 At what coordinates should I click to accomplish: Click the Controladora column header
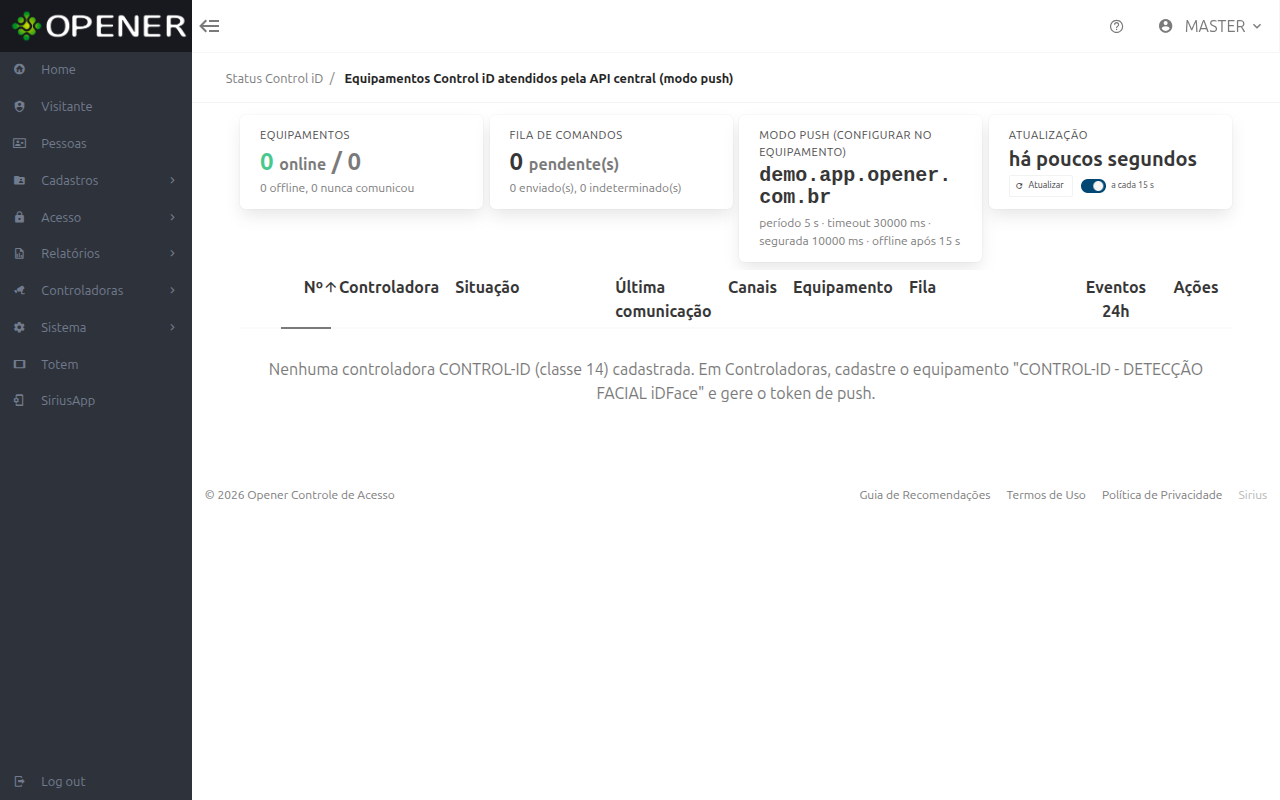coord(389,287)
